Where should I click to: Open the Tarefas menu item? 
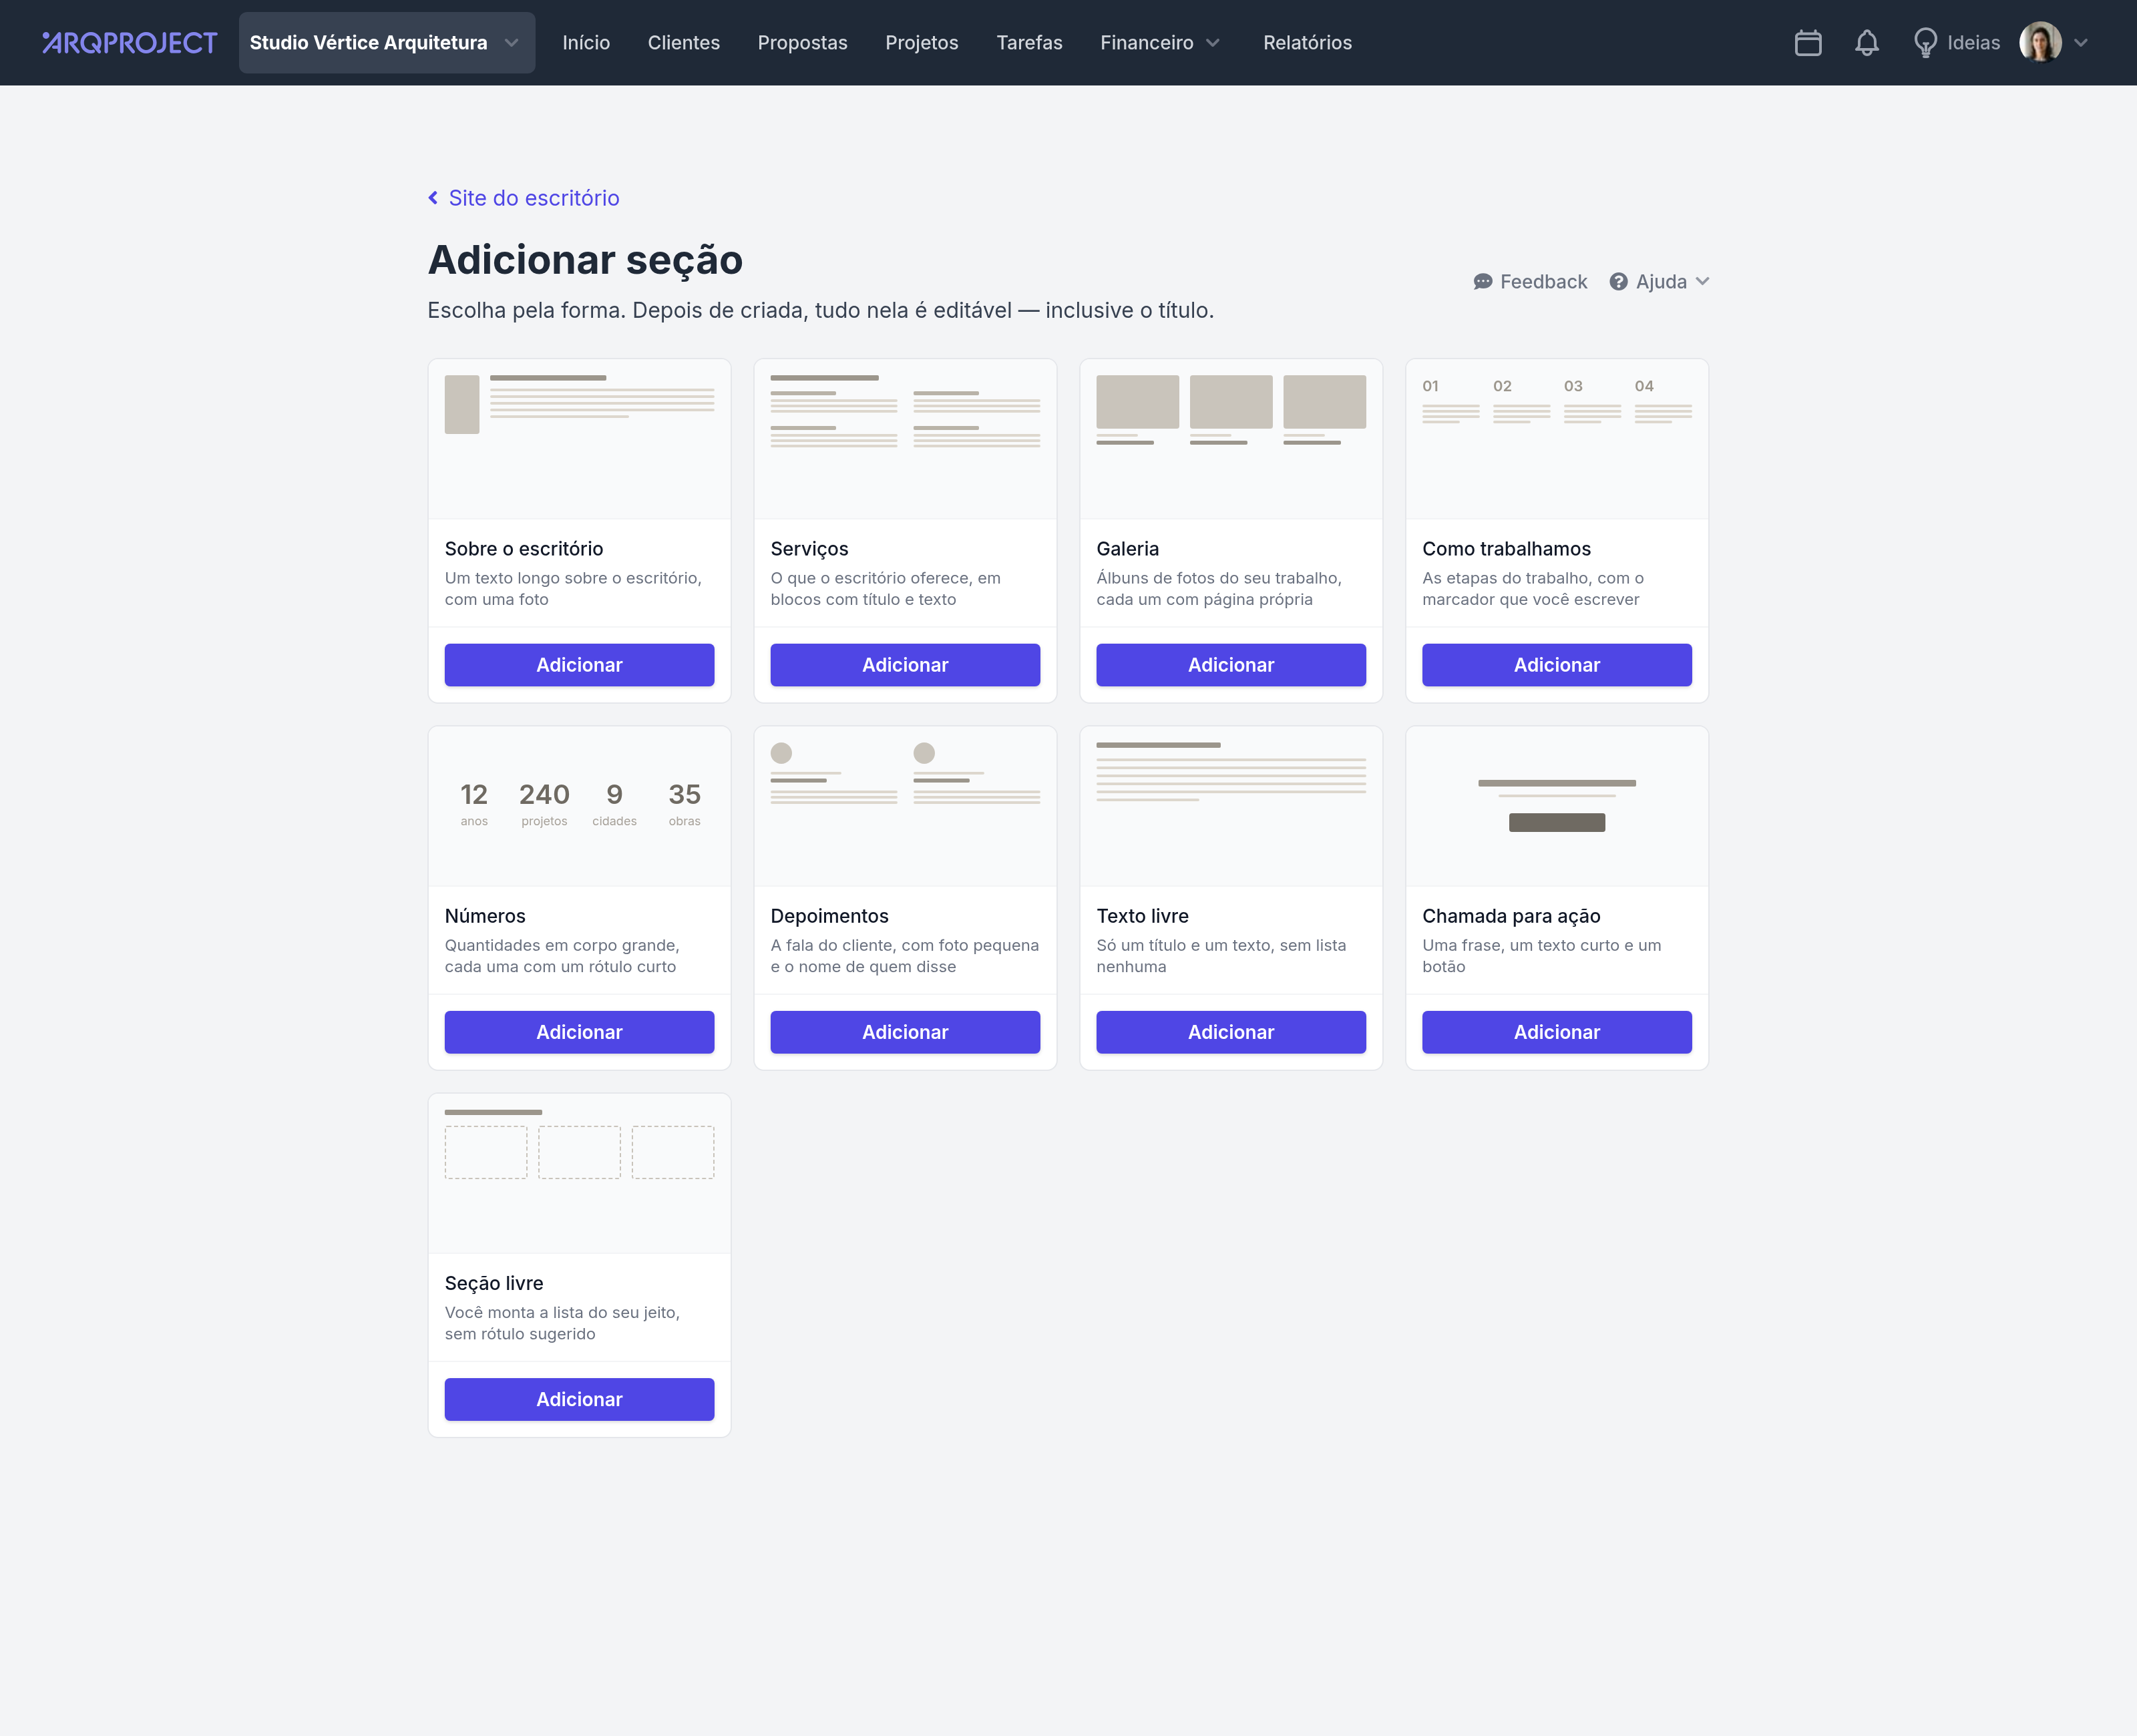click(x=1030, y=43)
